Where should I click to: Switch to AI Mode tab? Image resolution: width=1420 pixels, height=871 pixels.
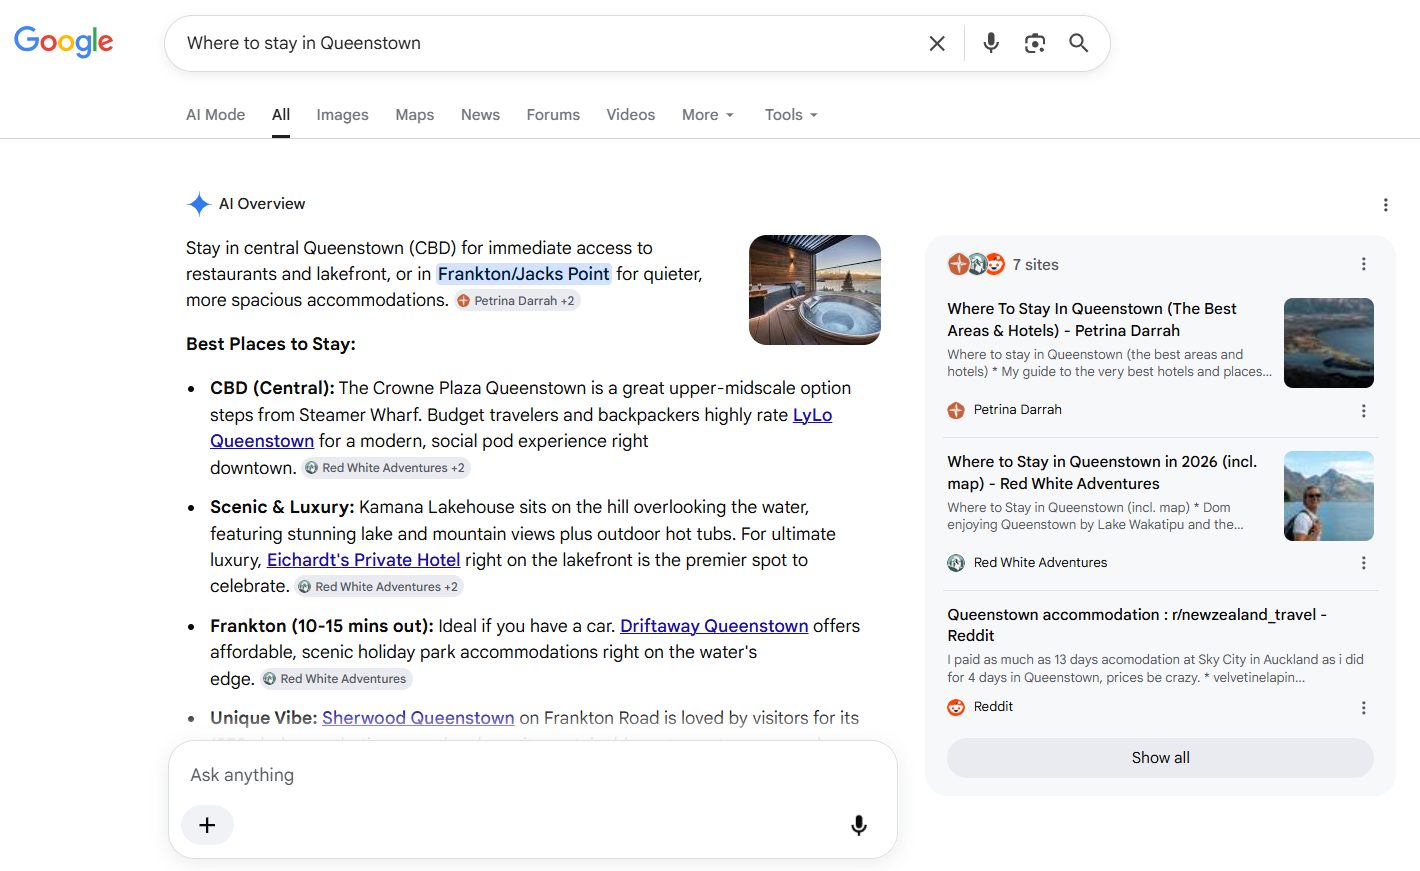pos(215,115)
